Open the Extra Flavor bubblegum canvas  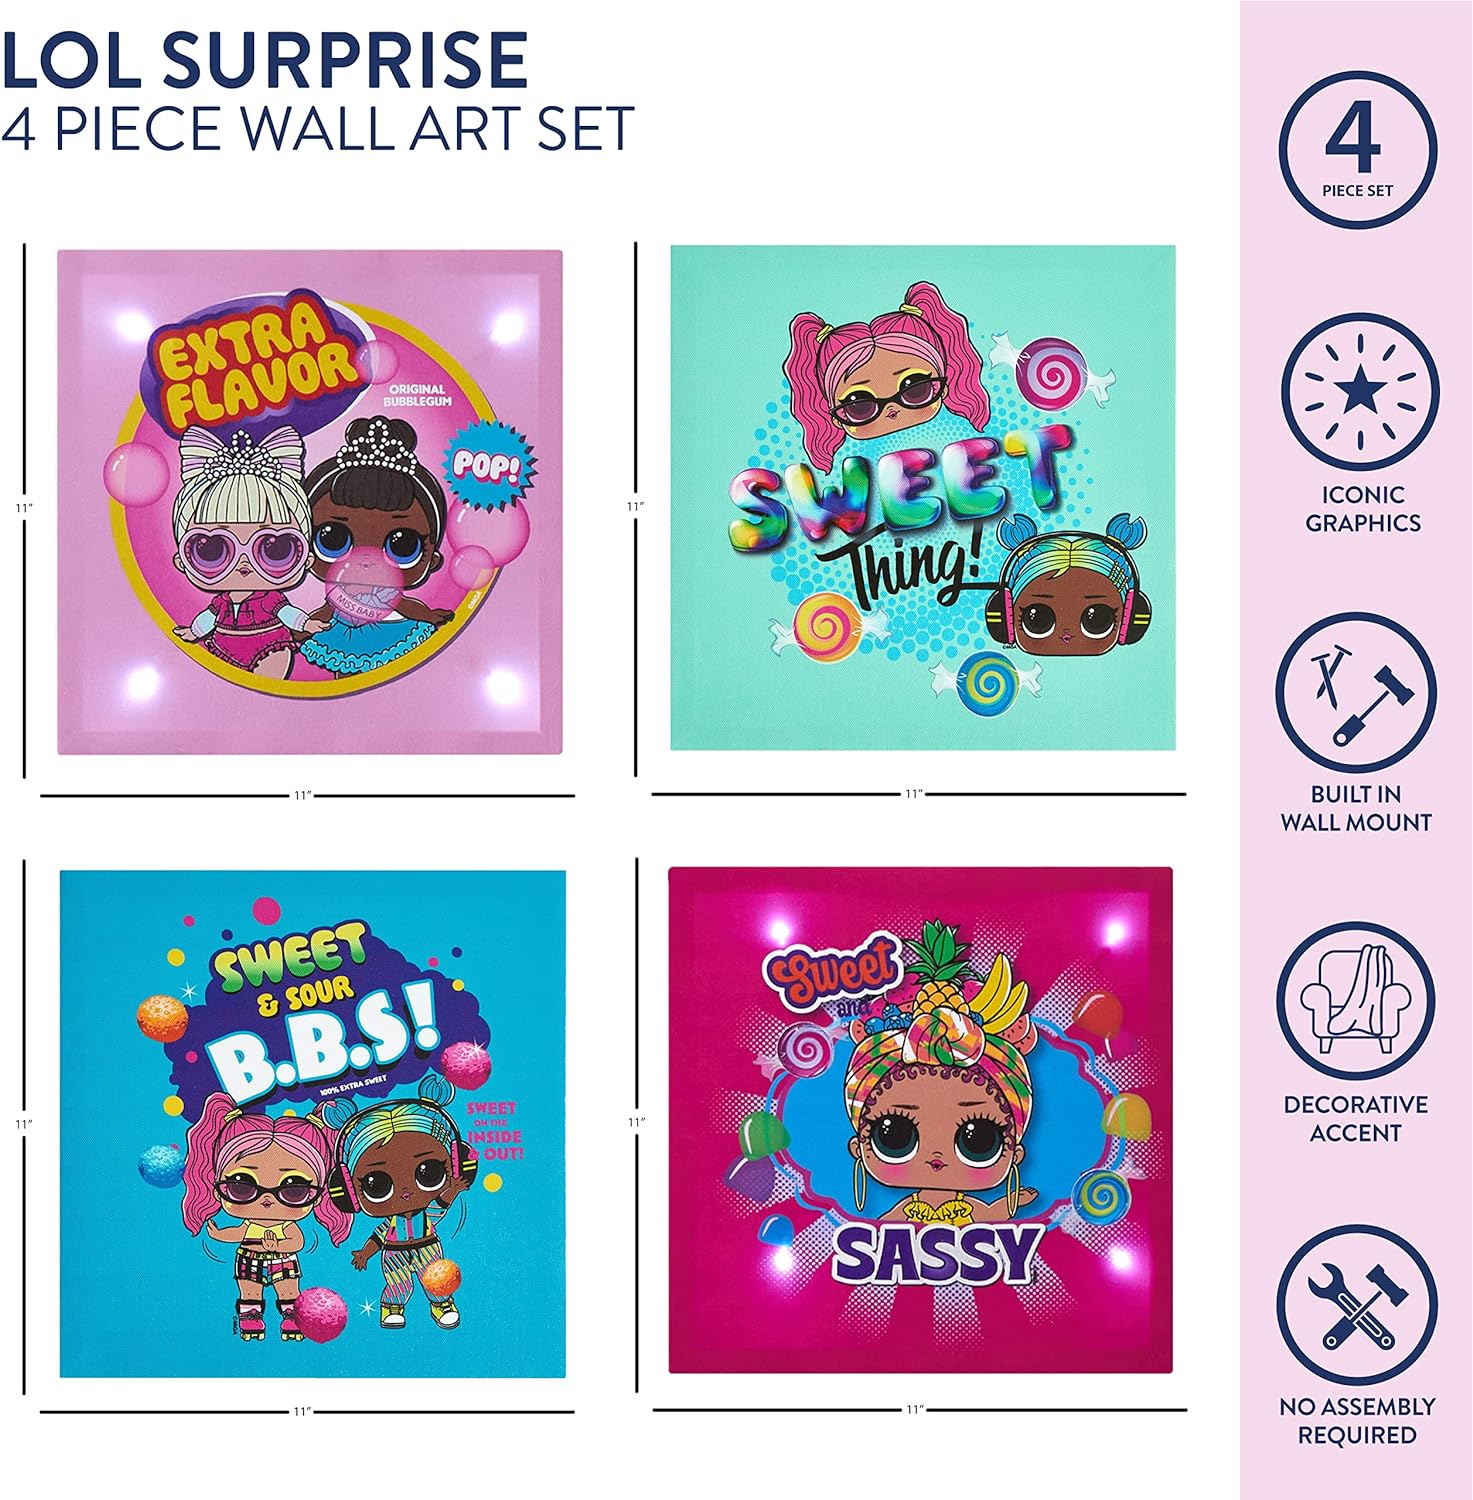310,502
